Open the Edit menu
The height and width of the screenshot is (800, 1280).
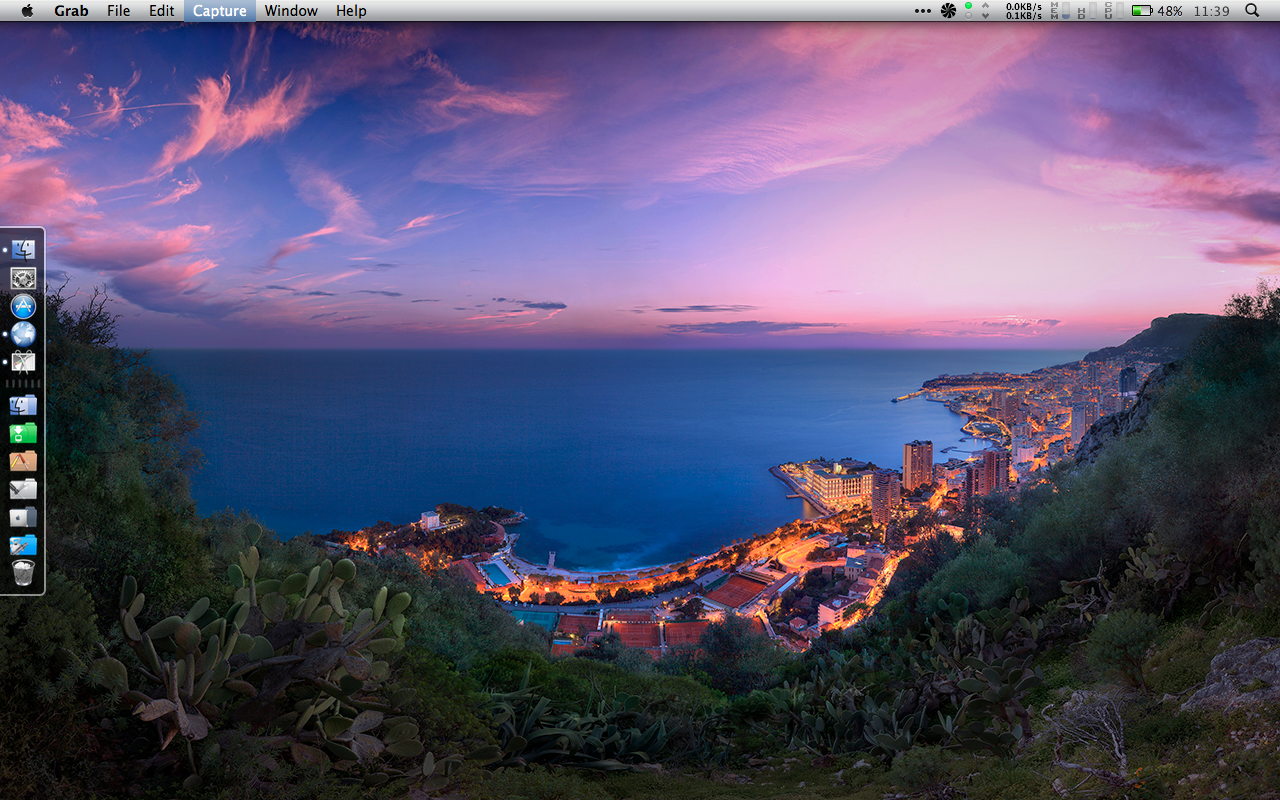[161, 11]
